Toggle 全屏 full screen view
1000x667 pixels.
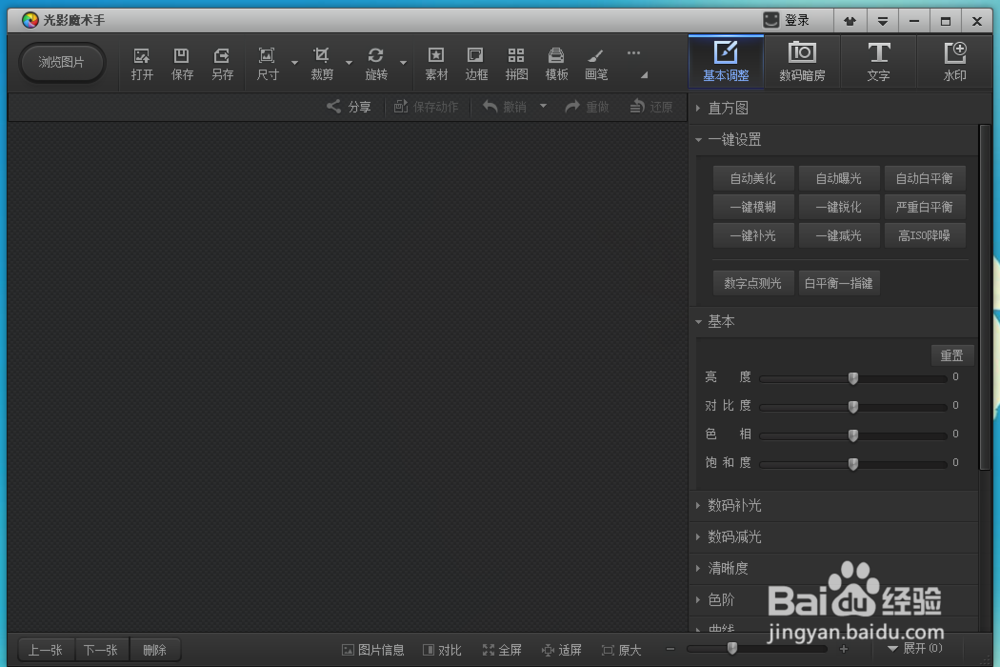(502, 649)
